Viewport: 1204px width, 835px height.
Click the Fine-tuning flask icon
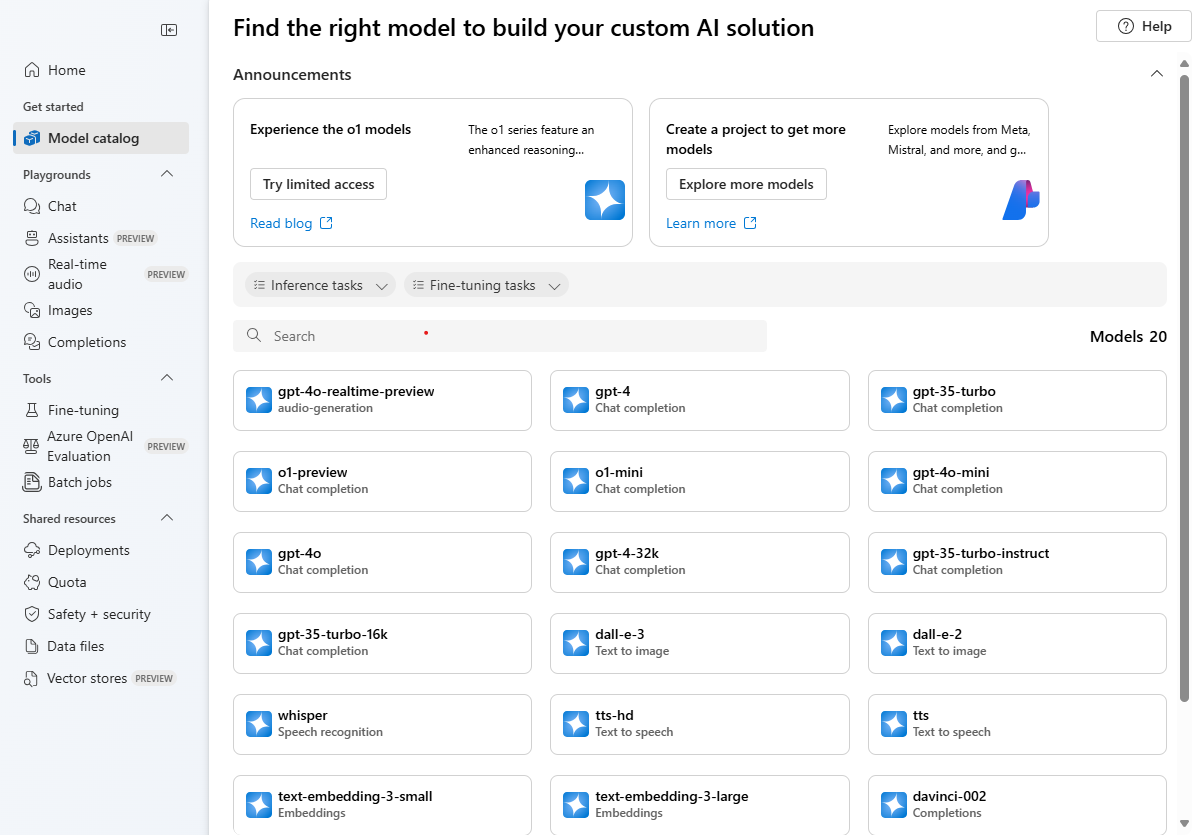(x=32, y=410)
